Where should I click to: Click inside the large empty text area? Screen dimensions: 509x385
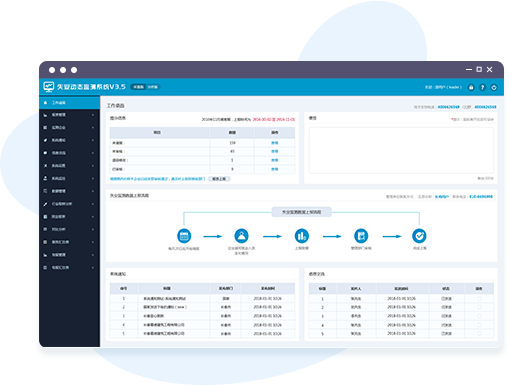[401, 150]
